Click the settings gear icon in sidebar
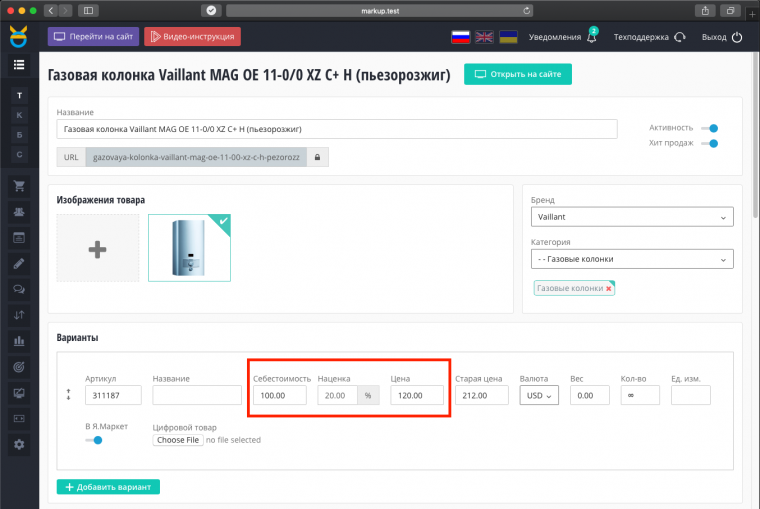Screen dimensions: 760x509 18,444
